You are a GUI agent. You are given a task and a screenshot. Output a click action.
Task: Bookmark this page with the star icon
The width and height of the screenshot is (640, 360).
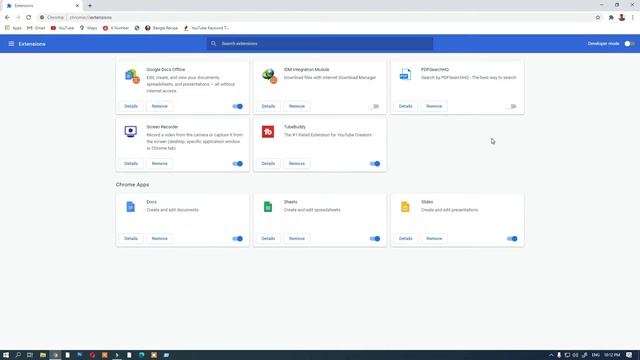click(598, 18)
